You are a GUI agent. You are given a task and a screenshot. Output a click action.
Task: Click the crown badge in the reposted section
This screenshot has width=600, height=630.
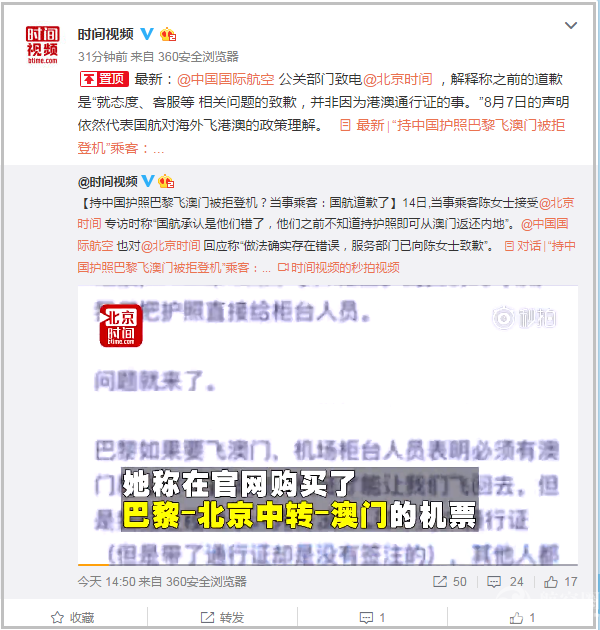coord(166,182)
